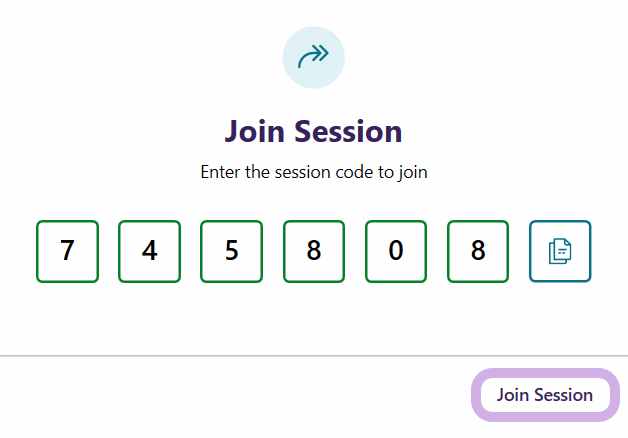The width and height of the screenshot is (628, 438).
Task: Focus the first code box containing 7
Action: 68,251
